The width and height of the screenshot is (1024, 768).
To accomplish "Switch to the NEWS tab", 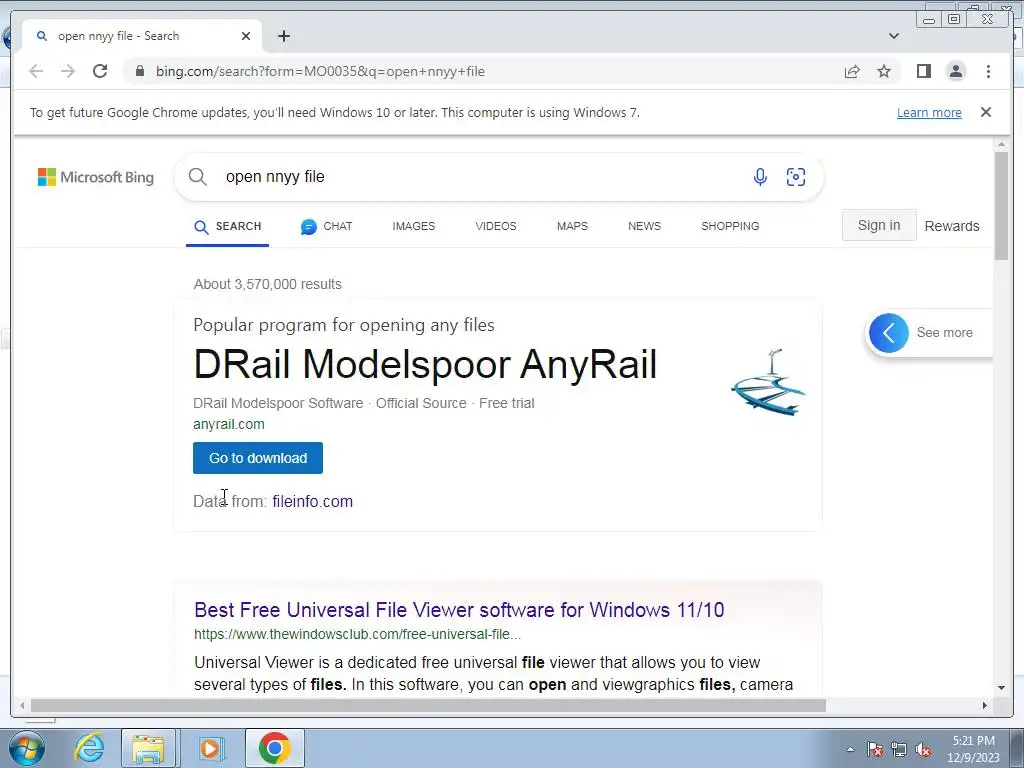I will [x=644, y=226].
